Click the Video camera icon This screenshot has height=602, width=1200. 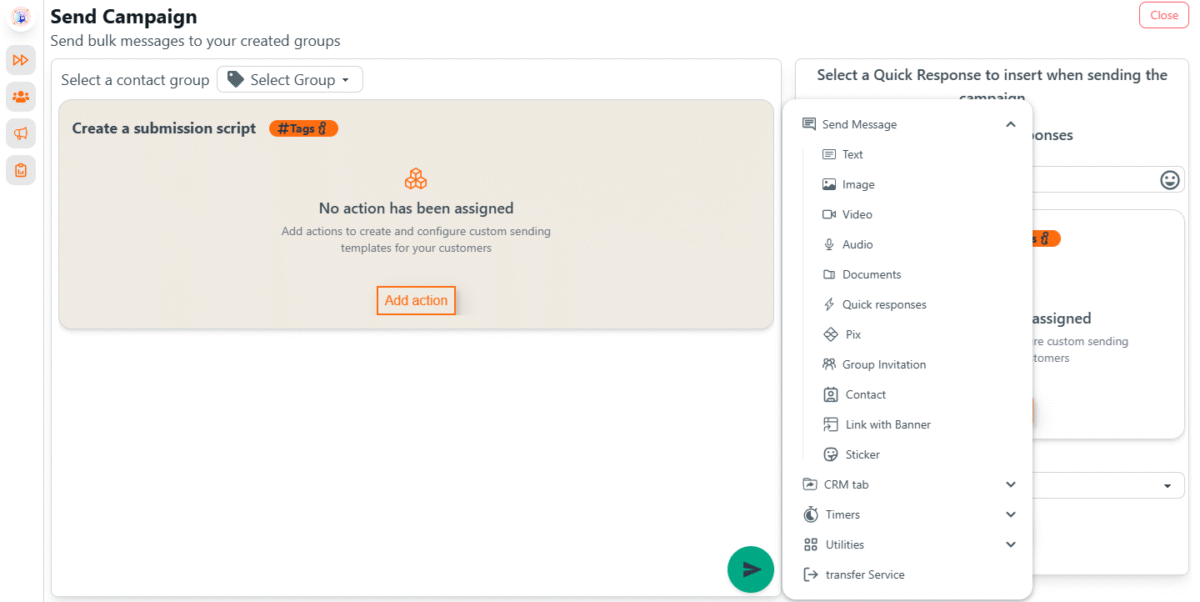828,215
